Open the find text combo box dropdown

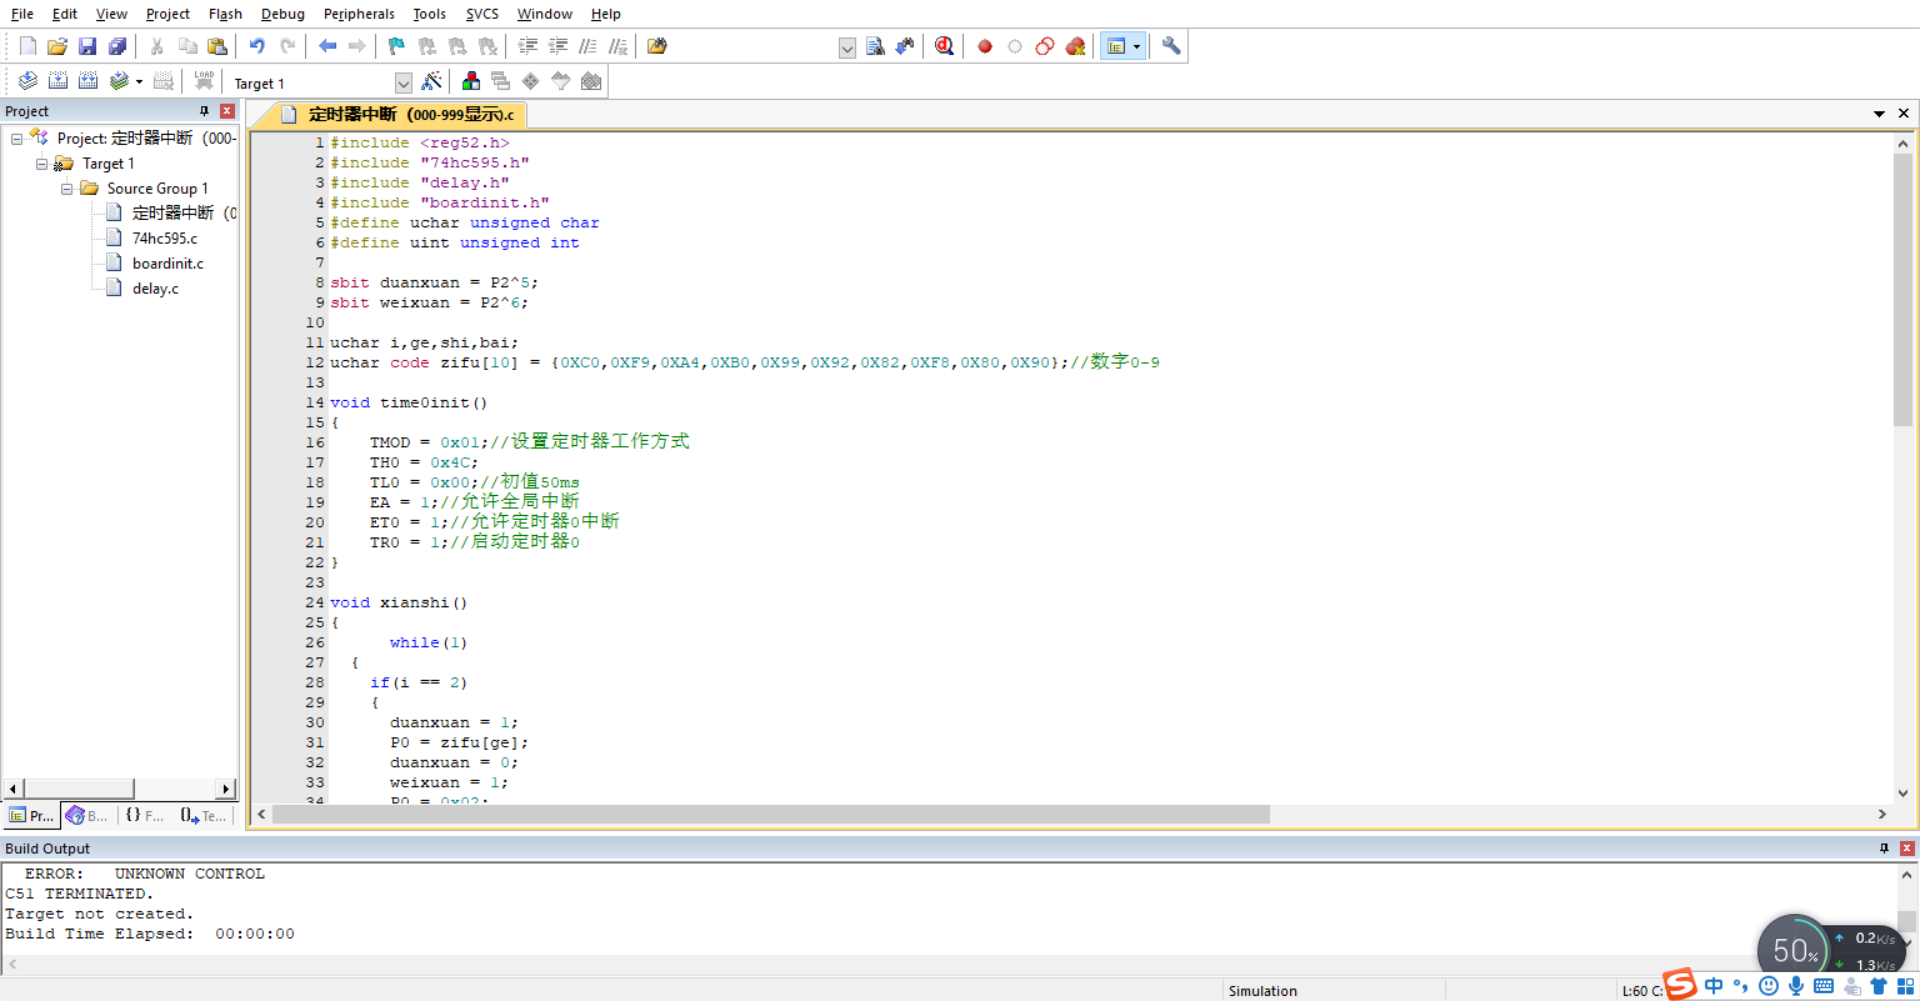[847, 47]
